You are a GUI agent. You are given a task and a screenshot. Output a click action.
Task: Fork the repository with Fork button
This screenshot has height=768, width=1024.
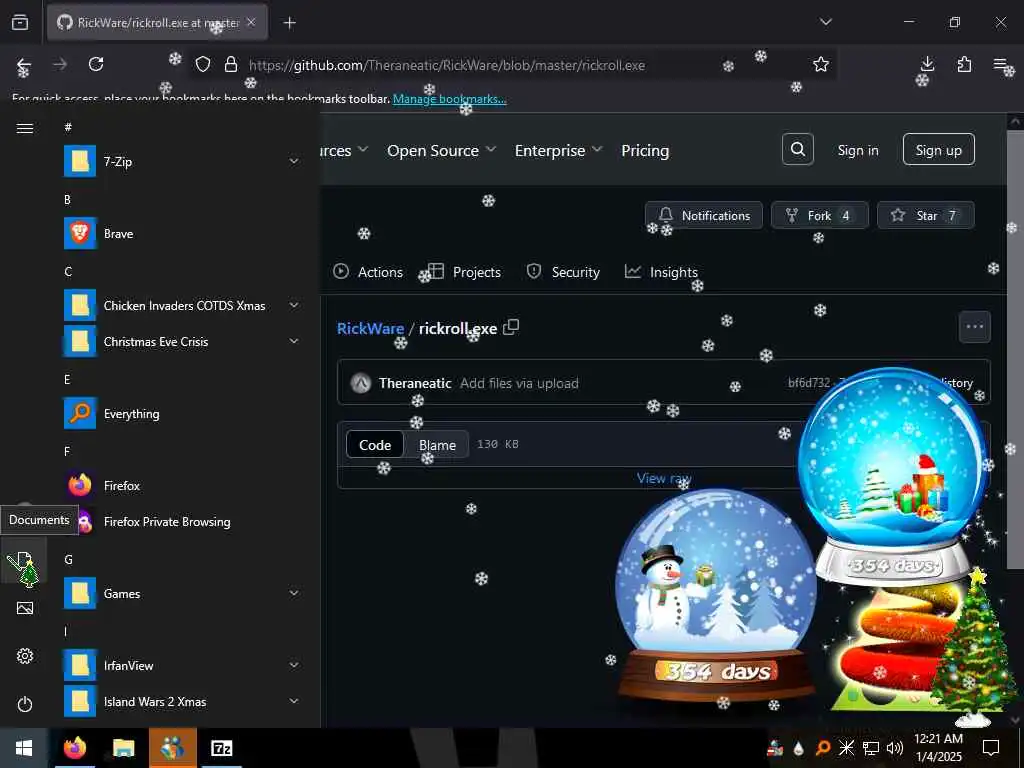click(820, 216)
